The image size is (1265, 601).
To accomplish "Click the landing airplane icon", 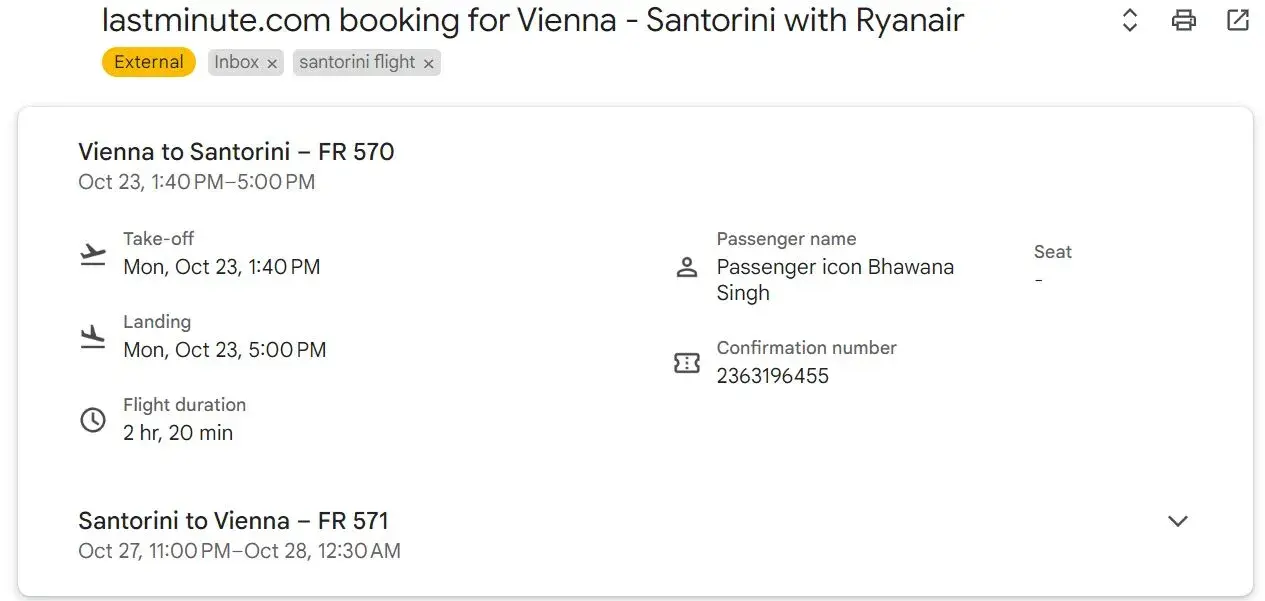I will point(93,337).
